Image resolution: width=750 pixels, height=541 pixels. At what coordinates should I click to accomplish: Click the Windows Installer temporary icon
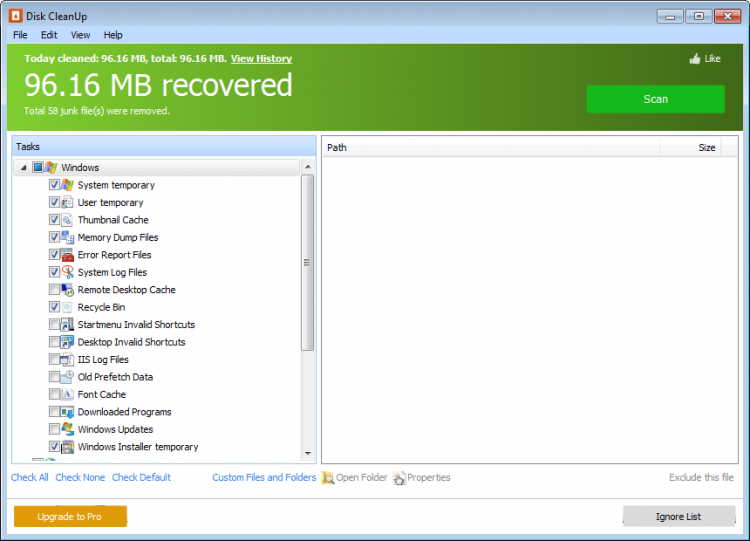pyautogui.click(x=67, y=447)
